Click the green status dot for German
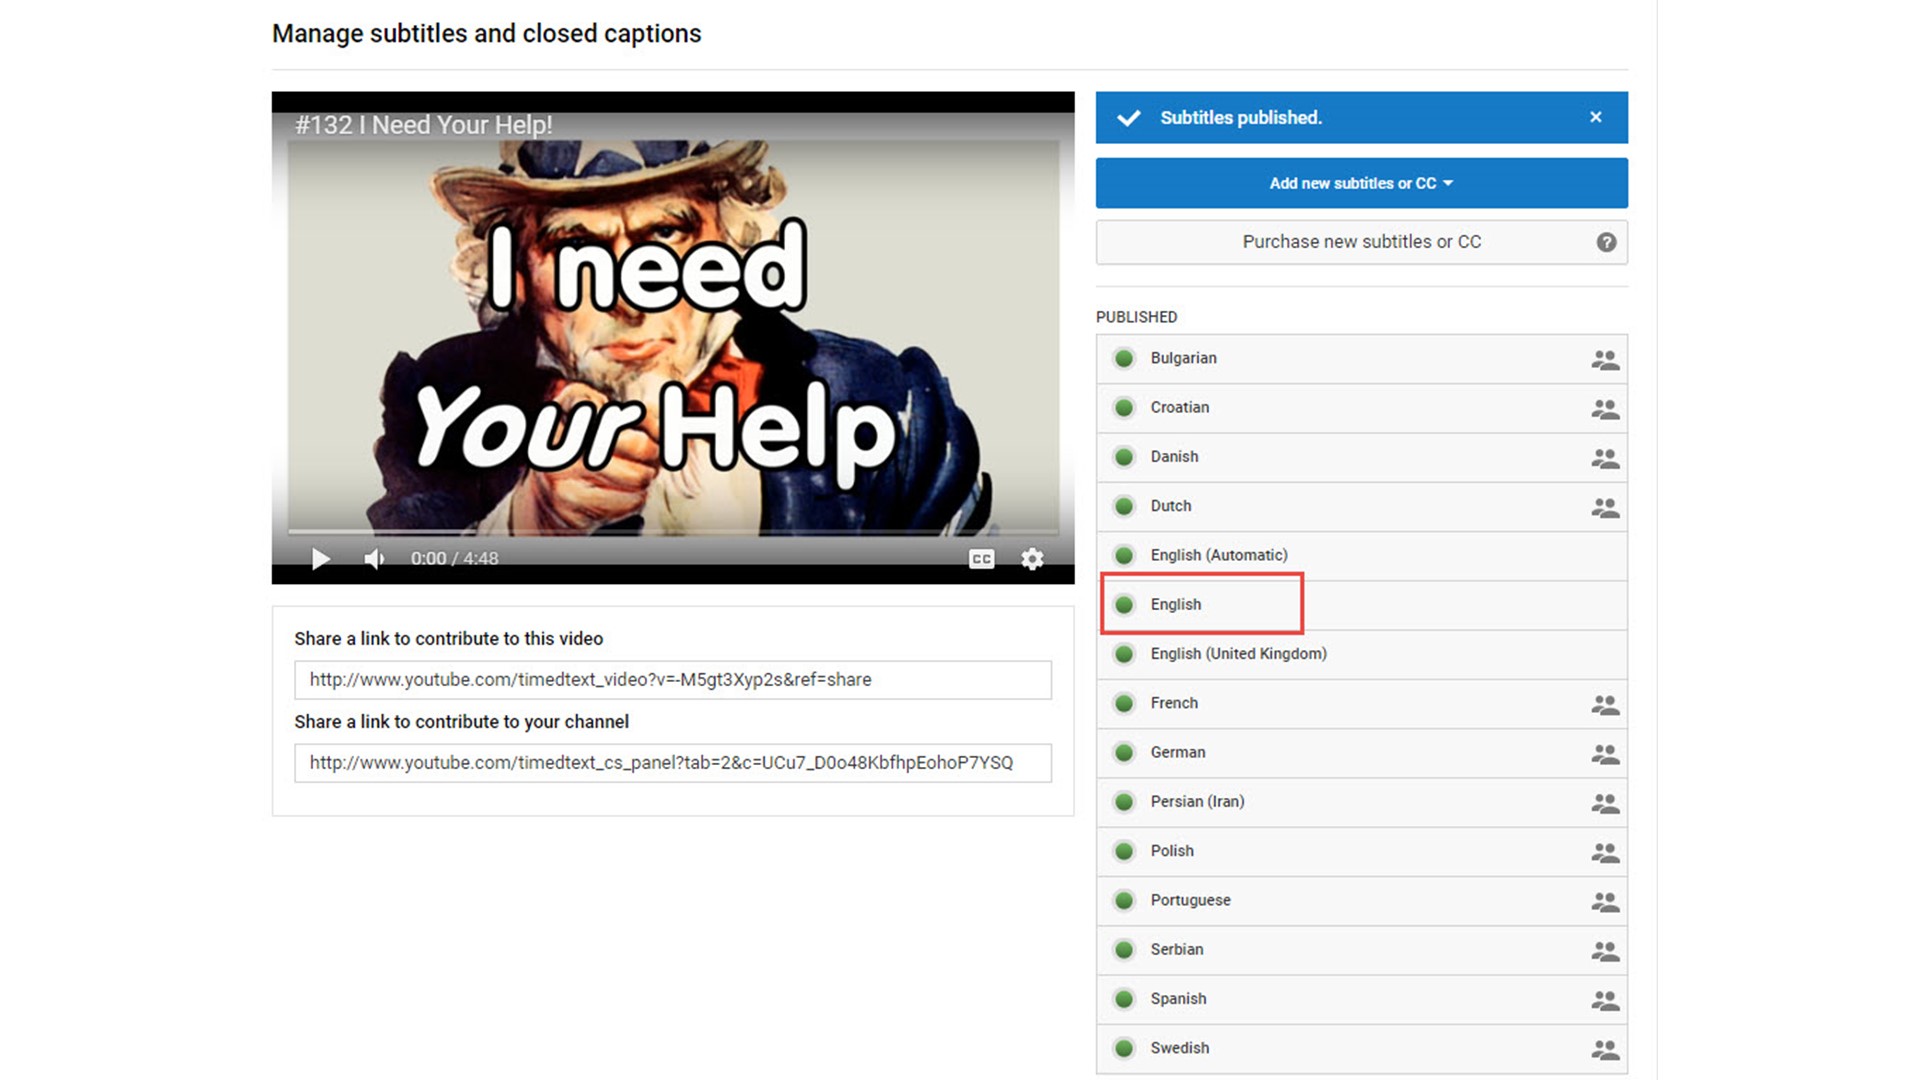 pyautogui.click(x=1124, y=752)
